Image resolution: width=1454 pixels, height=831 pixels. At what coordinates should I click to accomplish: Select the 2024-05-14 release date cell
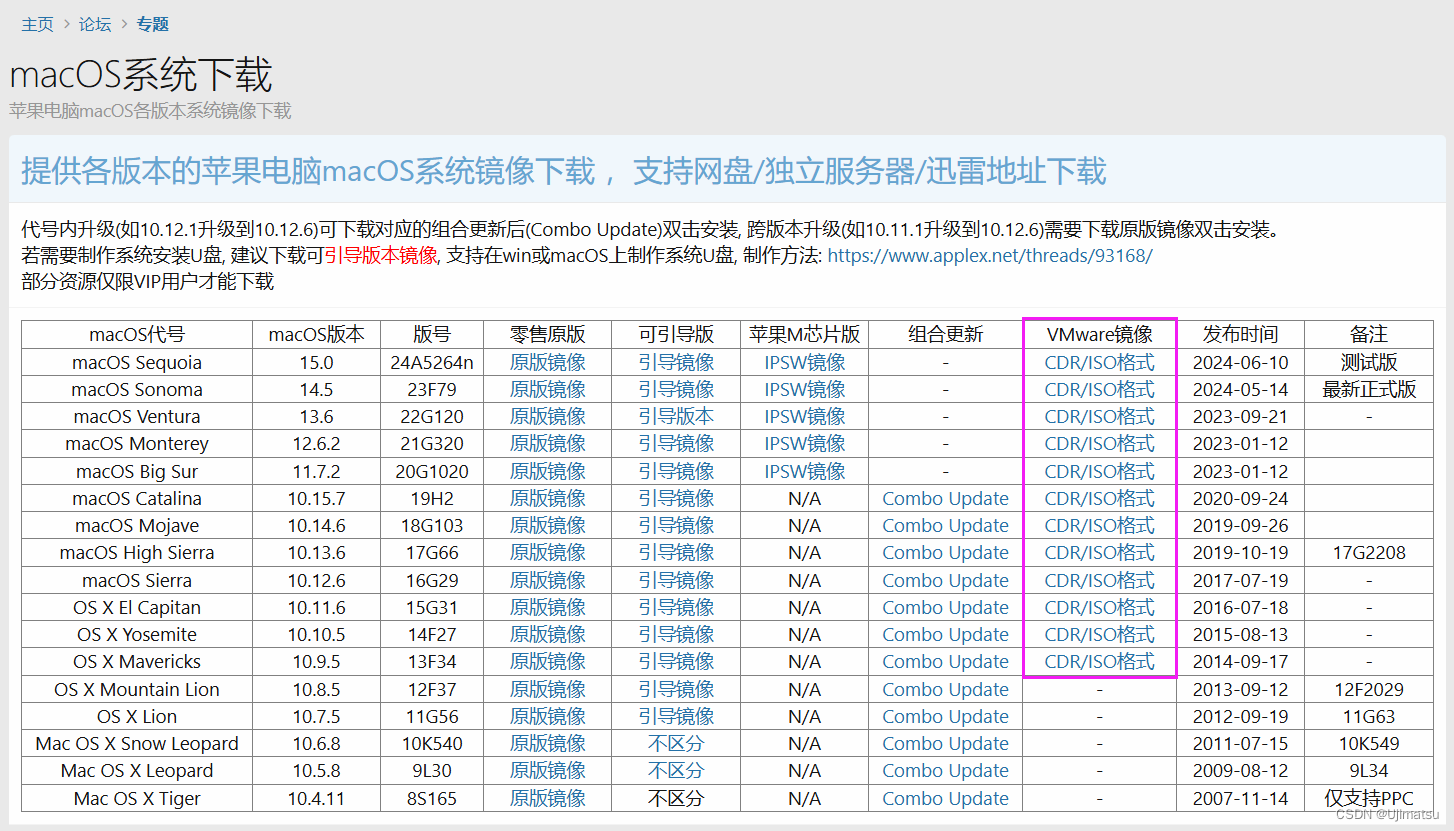[x=1240, y=389]
